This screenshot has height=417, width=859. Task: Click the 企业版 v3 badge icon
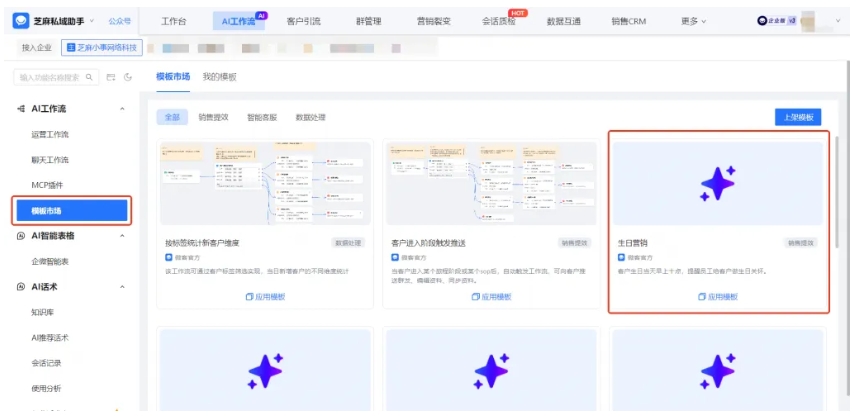[776, 21]
